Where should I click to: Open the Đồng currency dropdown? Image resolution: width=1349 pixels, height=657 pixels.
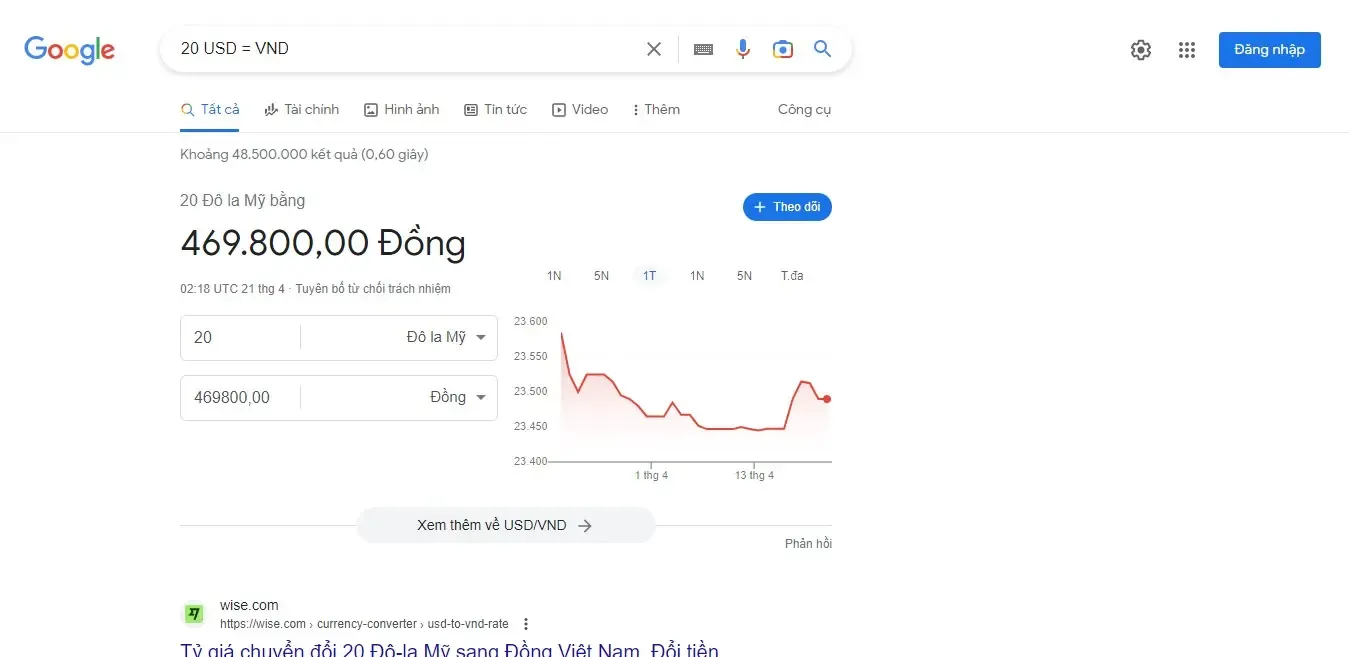(x=452, y=397)
